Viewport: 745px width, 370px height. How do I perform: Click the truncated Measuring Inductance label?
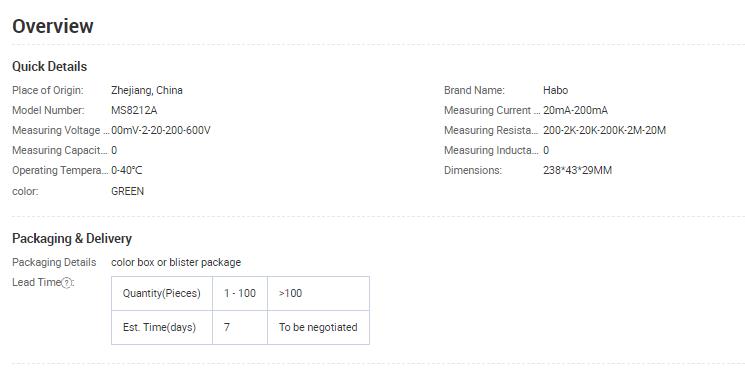pyautogui.click(x=492, y=151)
